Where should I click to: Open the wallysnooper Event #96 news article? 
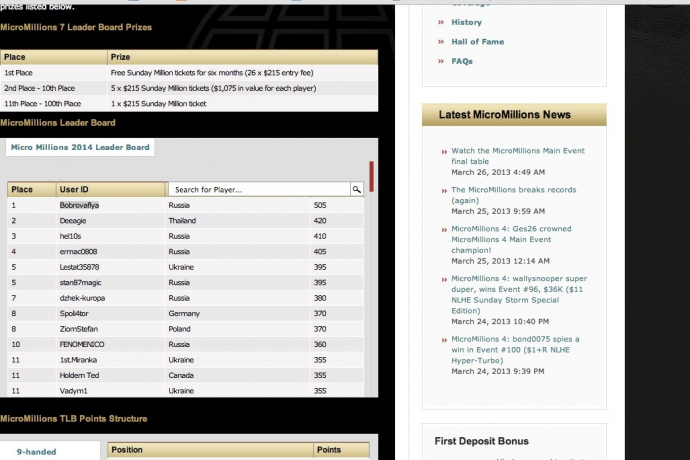click(519, 294)
